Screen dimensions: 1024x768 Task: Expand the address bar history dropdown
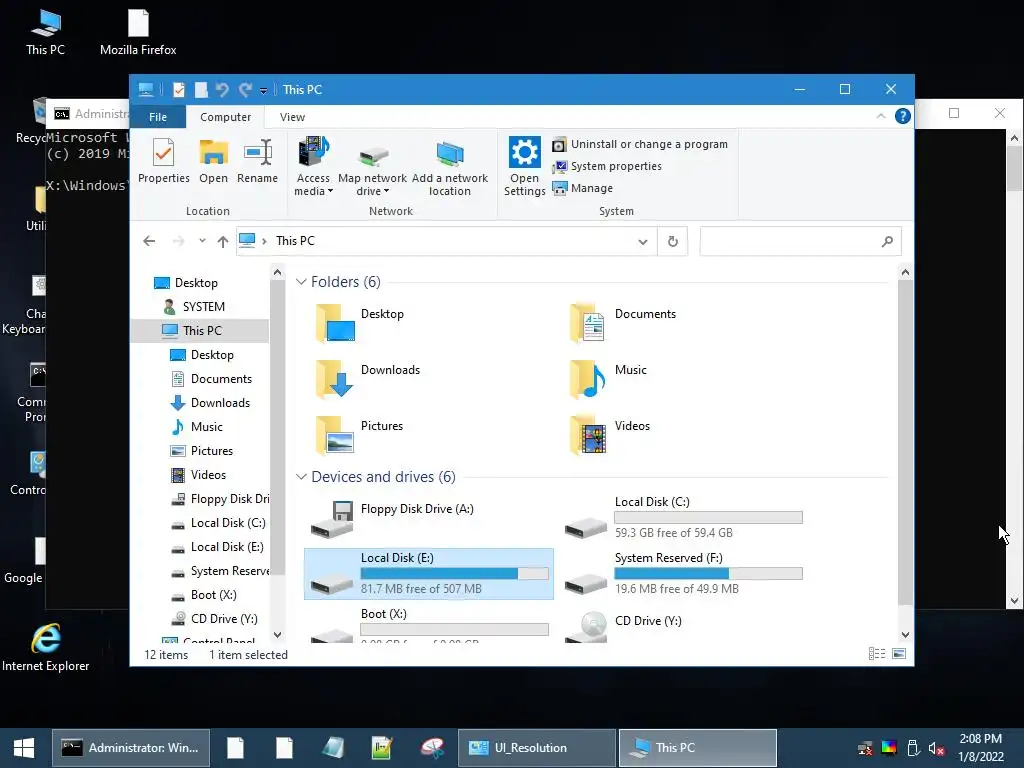point(643,242)
